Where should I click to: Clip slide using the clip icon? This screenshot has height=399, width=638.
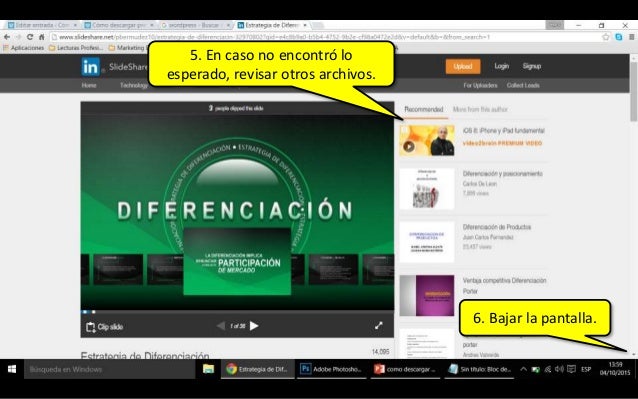104,327
